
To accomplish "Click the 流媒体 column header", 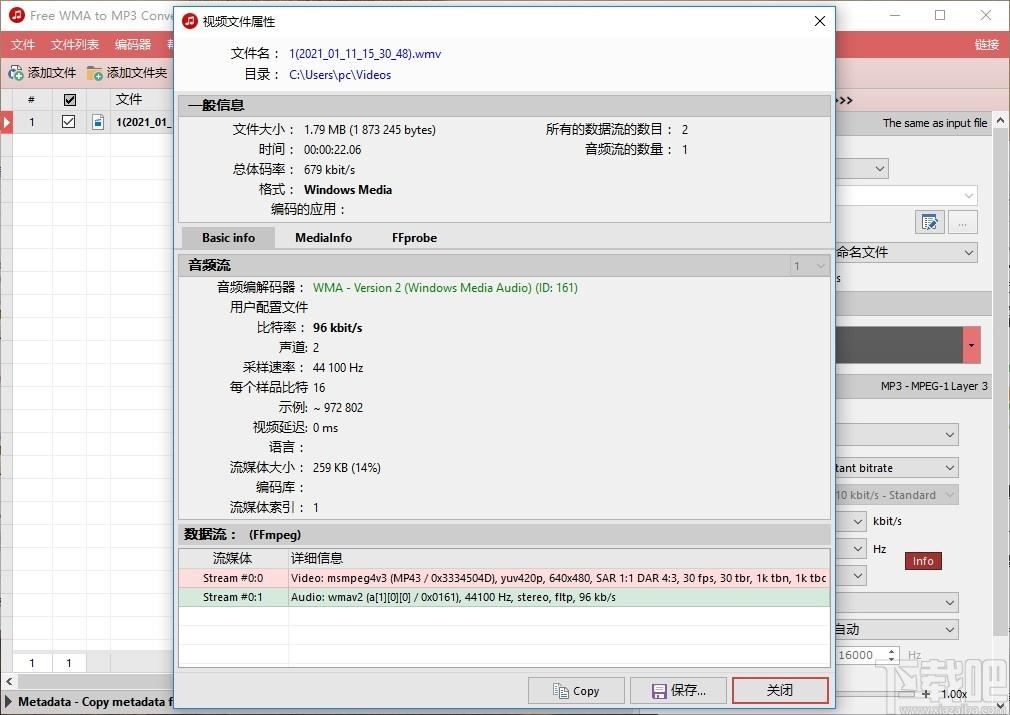I will (x=233, y=558).
